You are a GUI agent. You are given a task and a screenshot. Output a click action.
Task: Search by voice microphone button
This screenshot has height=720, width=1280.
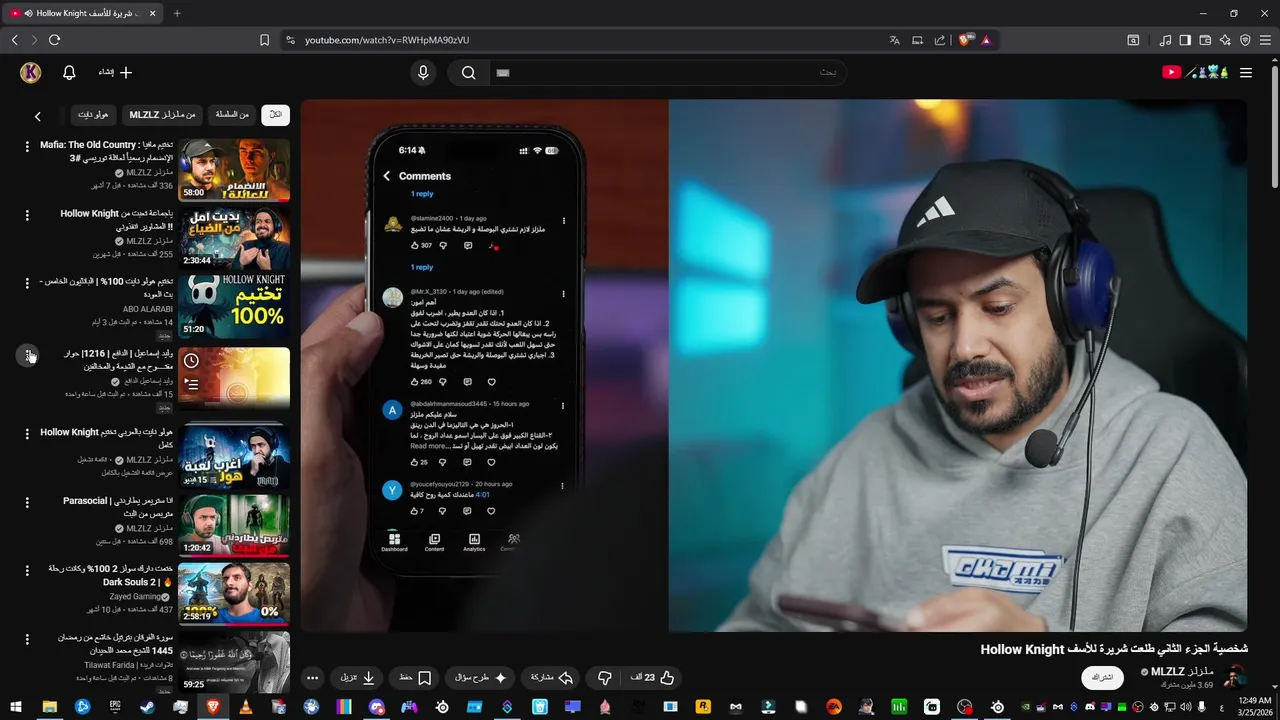423,72
